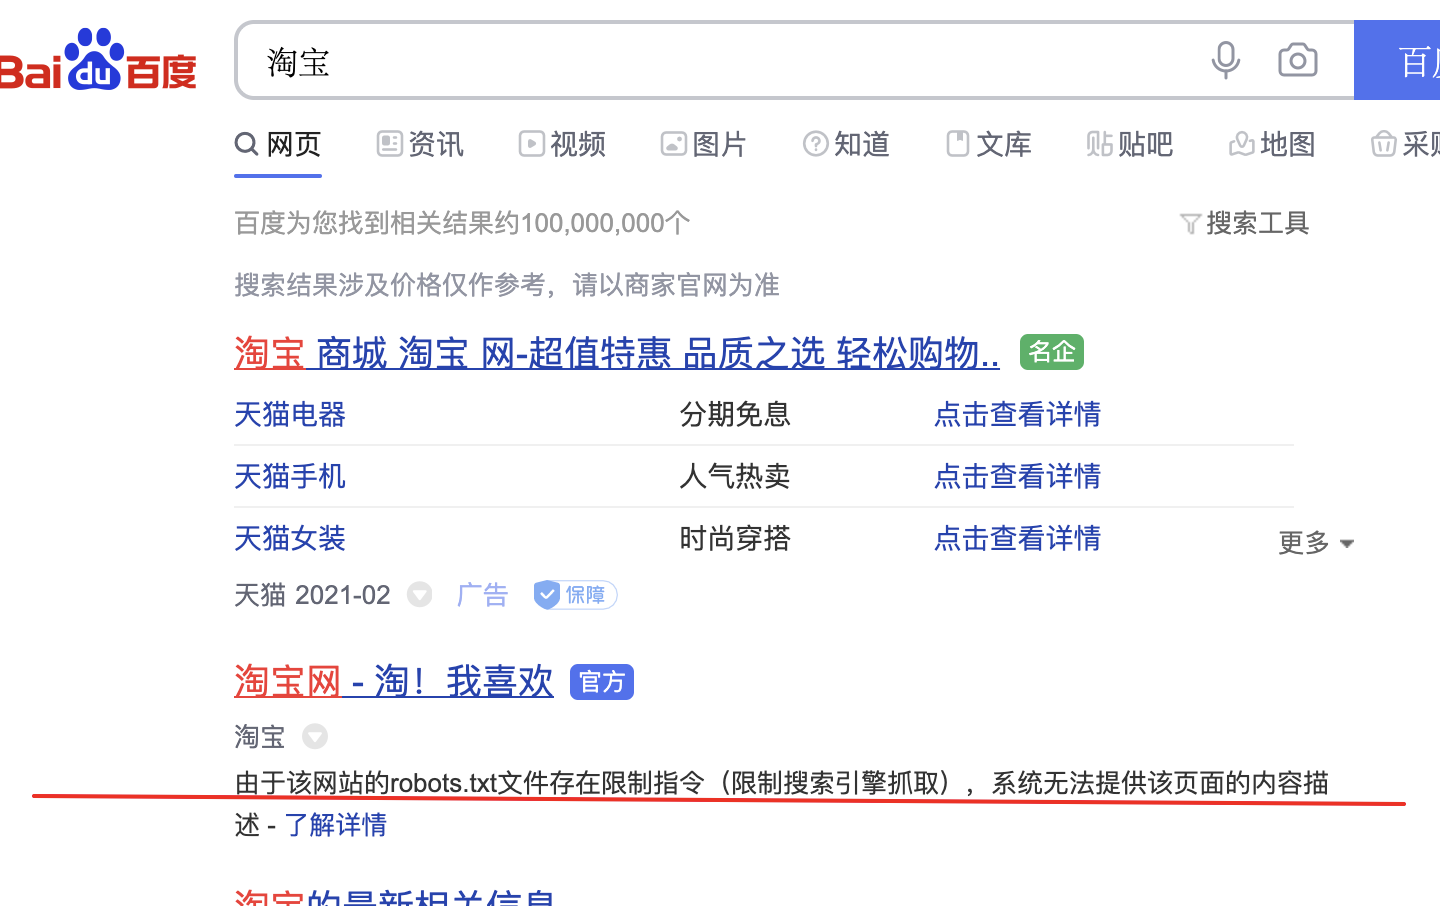This screenshot has height=906, width=1440.
Task: Click the blue 官方 badge
Action: pos(602,682)
